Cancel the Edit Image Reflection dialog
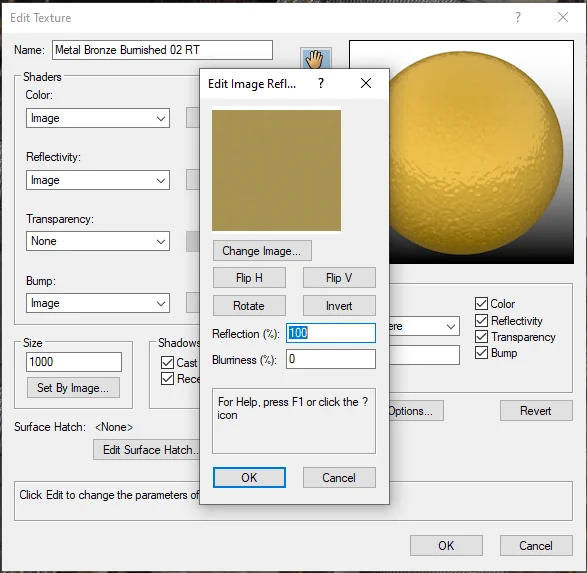 coord(339,478)
